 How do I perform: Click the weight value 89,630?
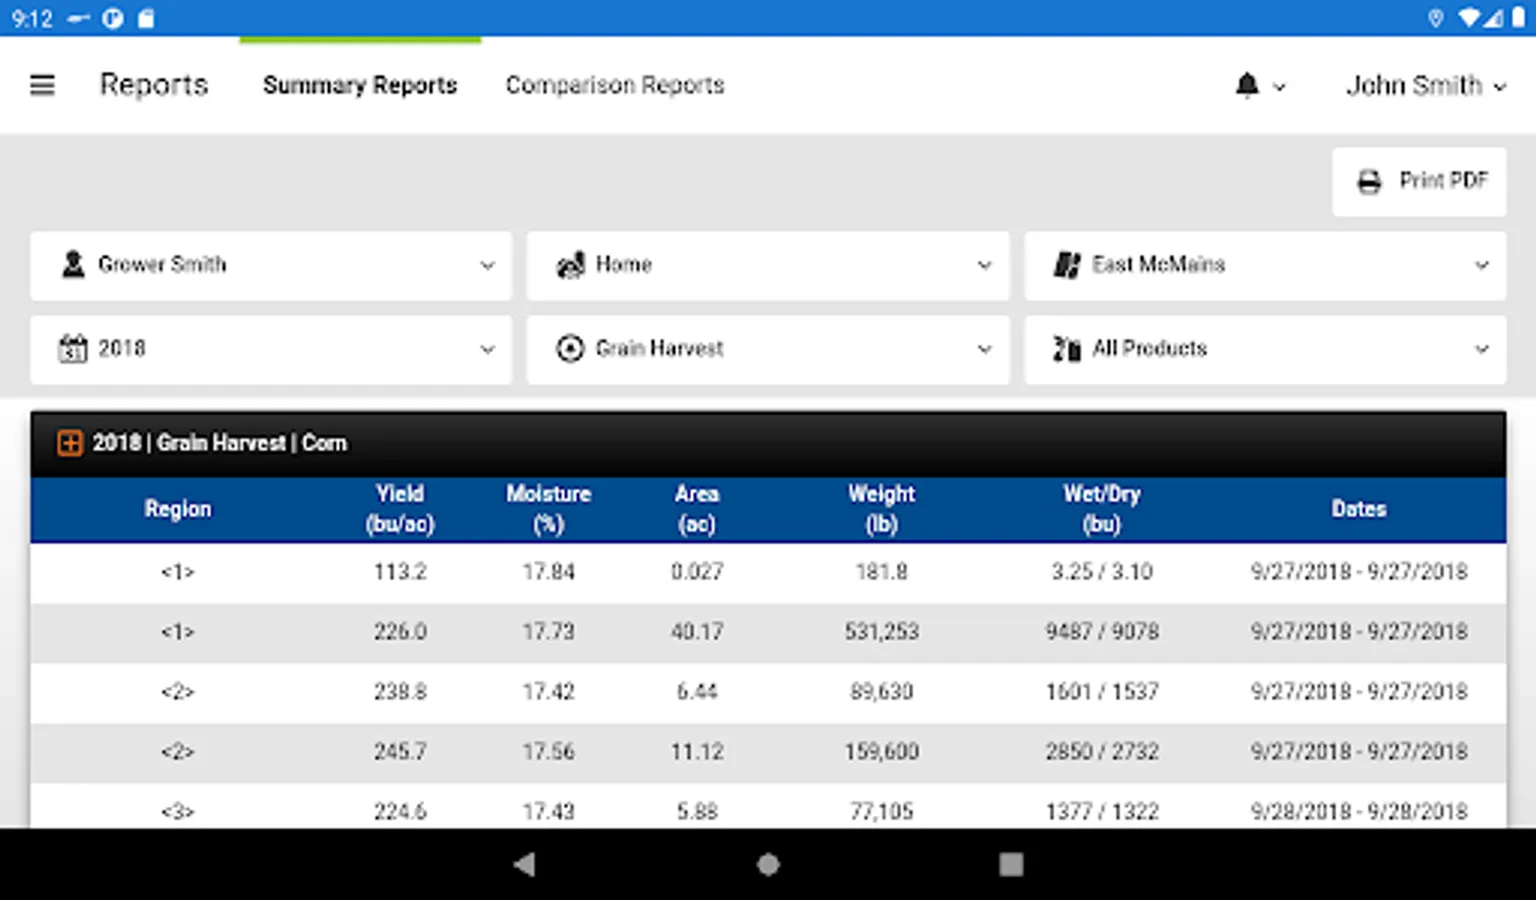(882, 692)
